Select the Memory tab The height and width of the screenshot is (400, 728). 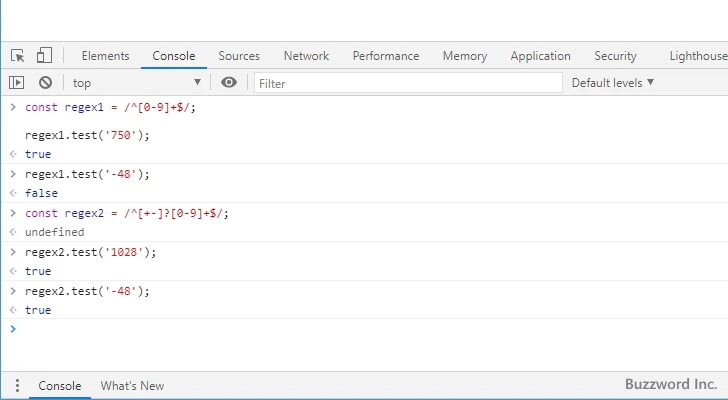pos(464,56)
